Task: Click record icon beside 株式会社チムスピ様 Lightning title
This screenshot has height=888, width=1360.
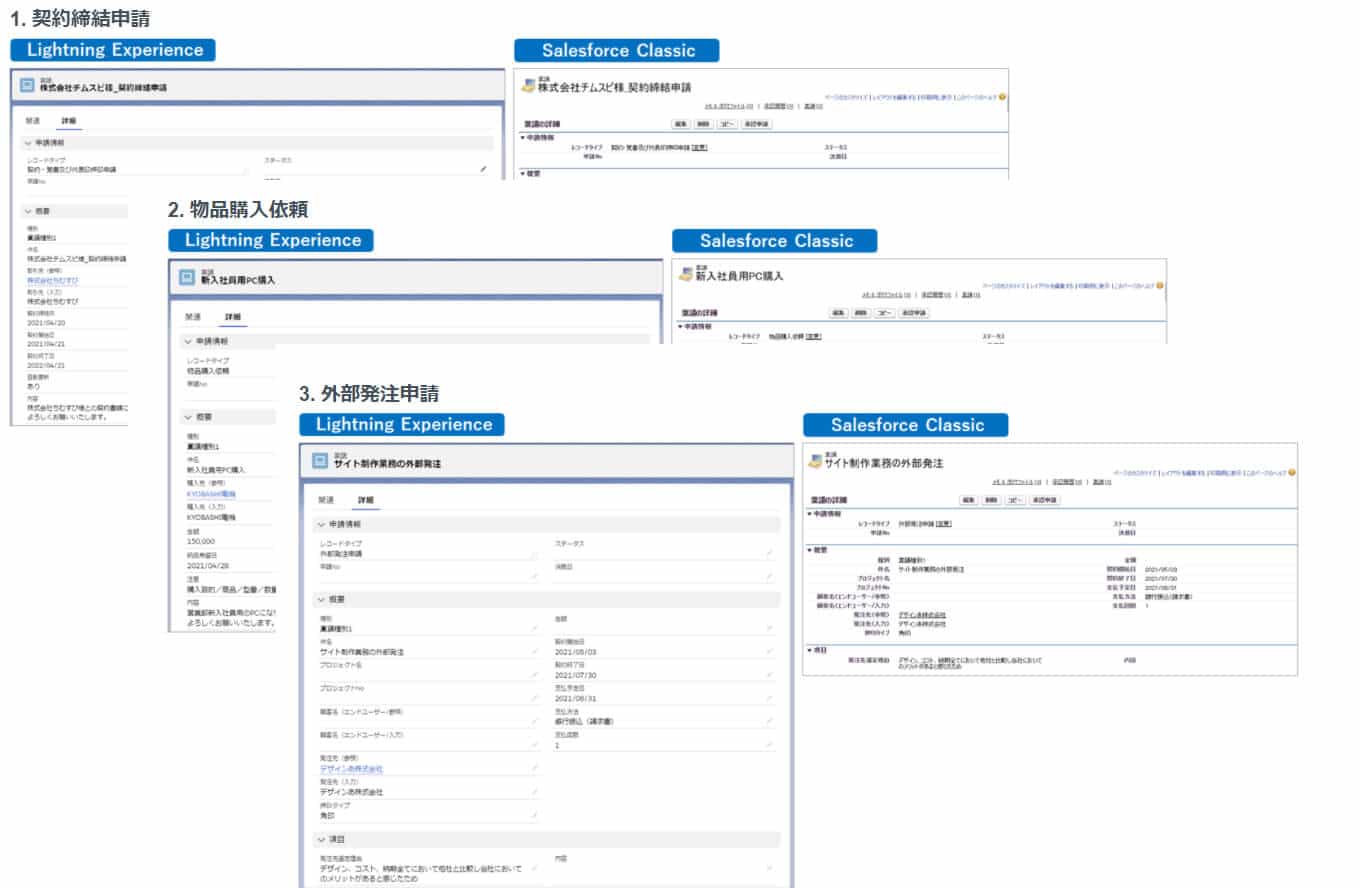Action: (x=29, y=85)
